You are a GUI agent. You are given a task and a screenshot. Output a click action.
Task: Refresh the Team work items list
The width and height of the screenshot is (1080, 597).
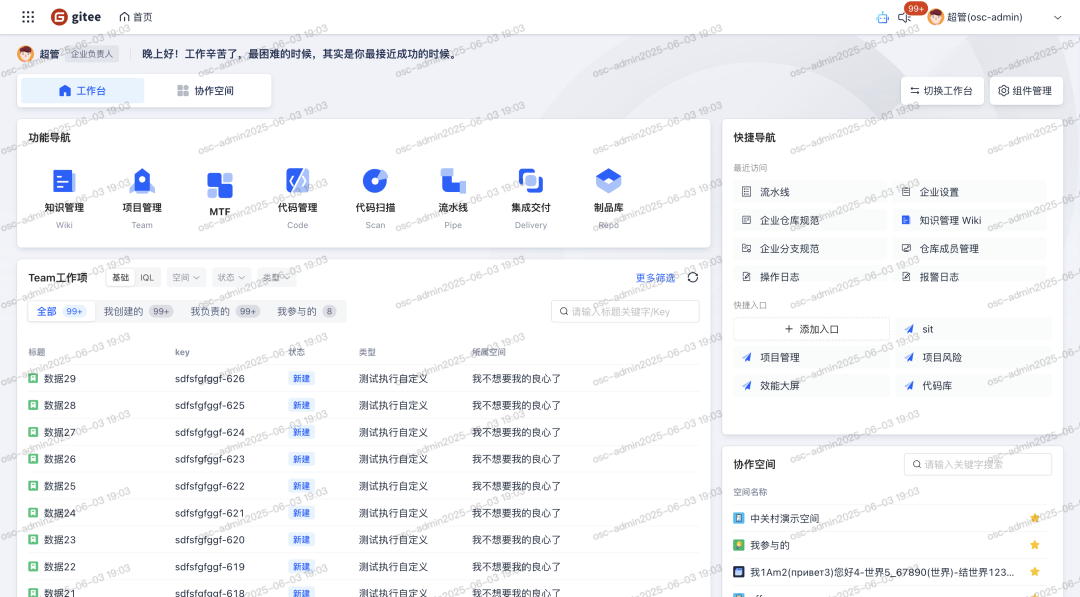pyautogui.click(x=693, y=278)
